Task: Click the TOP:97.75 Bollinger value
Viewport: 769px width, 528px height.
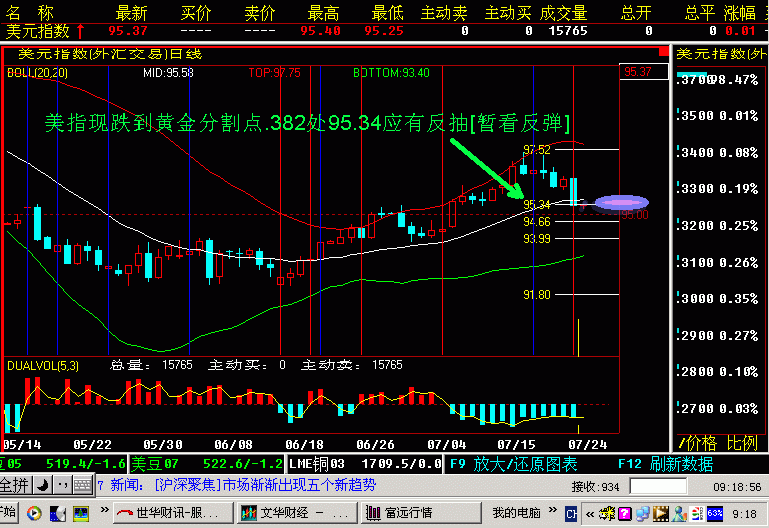Action: (275, 73)
